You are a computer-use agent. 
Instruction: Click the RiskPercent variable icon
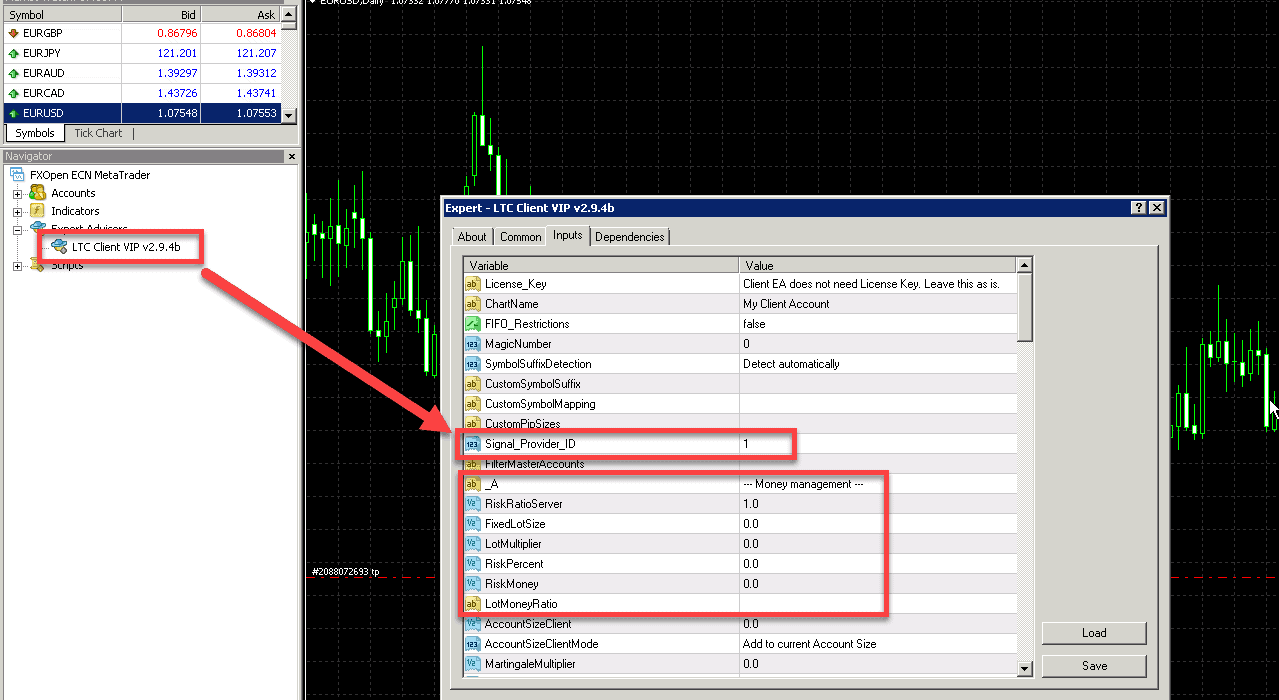(x=473, y=564)
